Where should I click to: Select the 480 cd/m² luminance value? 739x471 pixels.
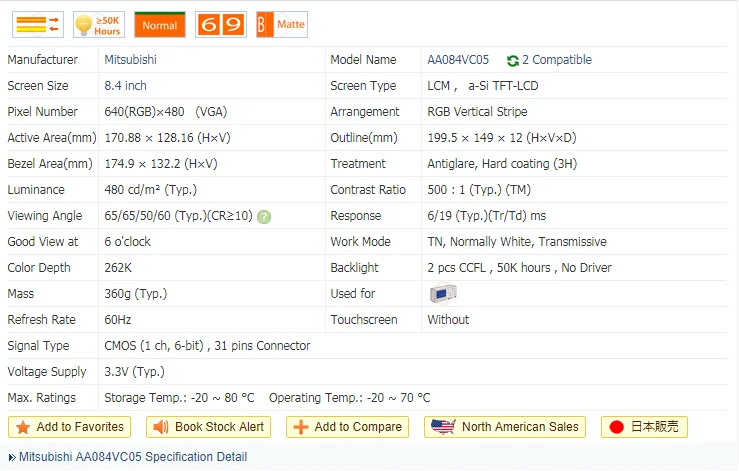(x=150, y=190)
